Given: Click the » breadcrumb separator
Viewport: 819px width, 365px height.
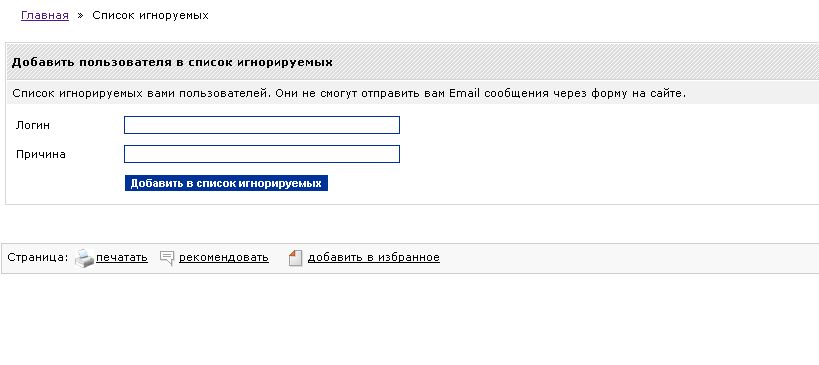Looking at the screenshot, I should [80, 16].
